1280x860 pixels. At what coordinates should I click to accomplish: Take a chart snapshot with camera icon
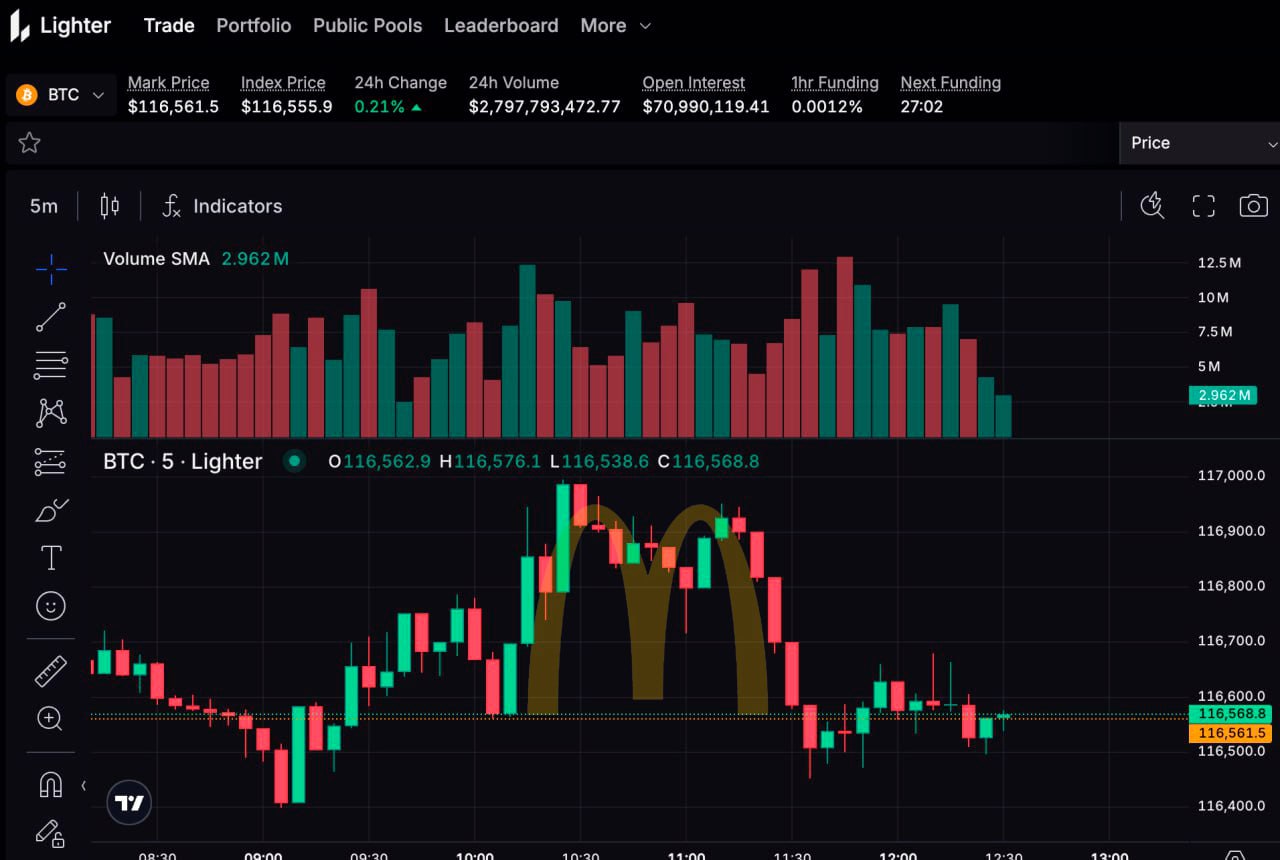1253,206
